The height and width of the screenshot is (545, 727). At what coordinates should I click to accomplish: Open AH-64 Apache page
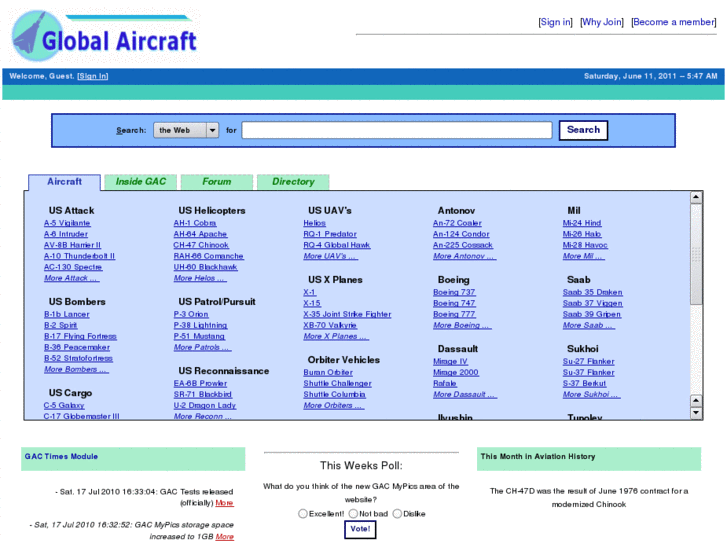[x=200, y=234]
